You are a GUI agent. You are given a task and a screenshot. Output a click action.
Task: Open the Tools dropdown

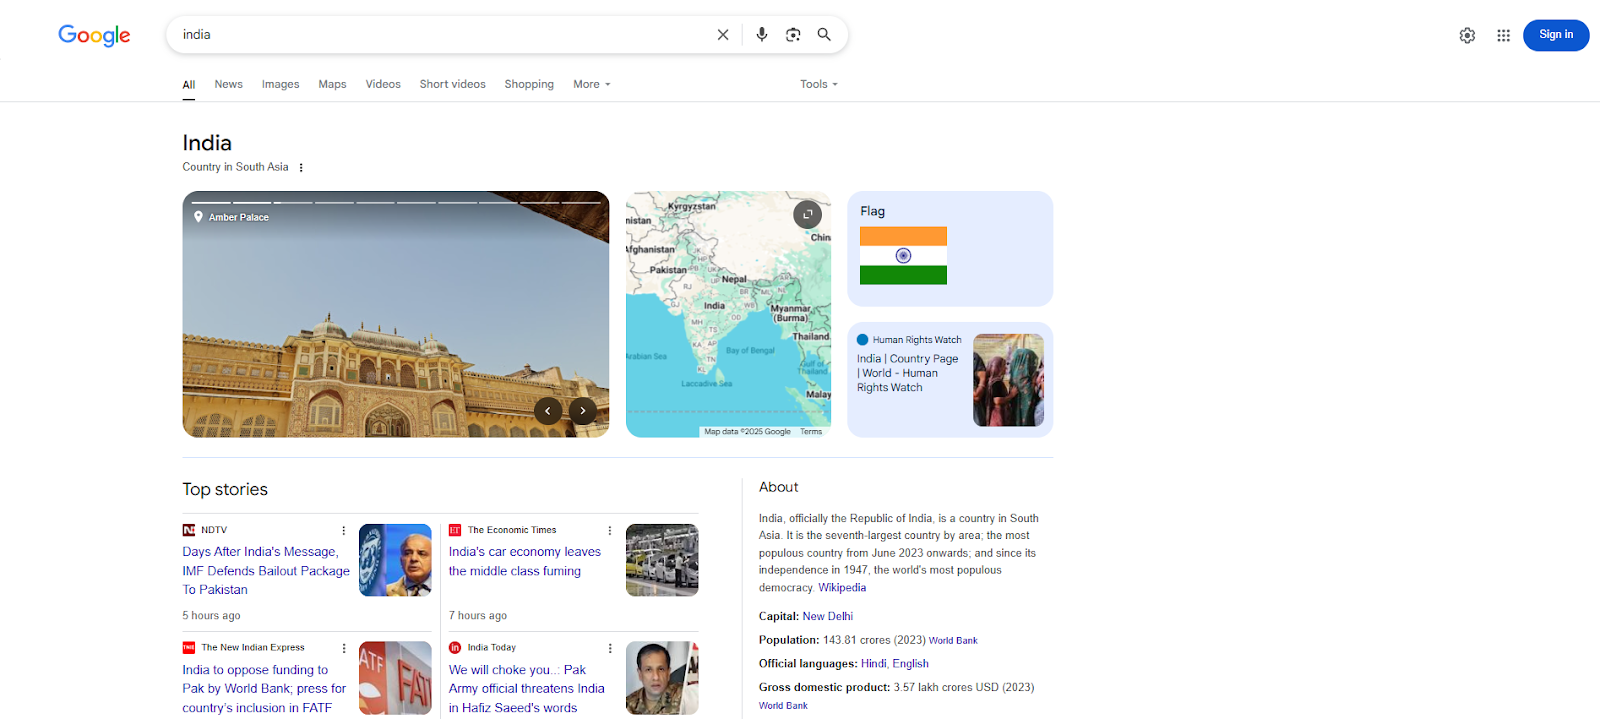click(x=819, y=85)
